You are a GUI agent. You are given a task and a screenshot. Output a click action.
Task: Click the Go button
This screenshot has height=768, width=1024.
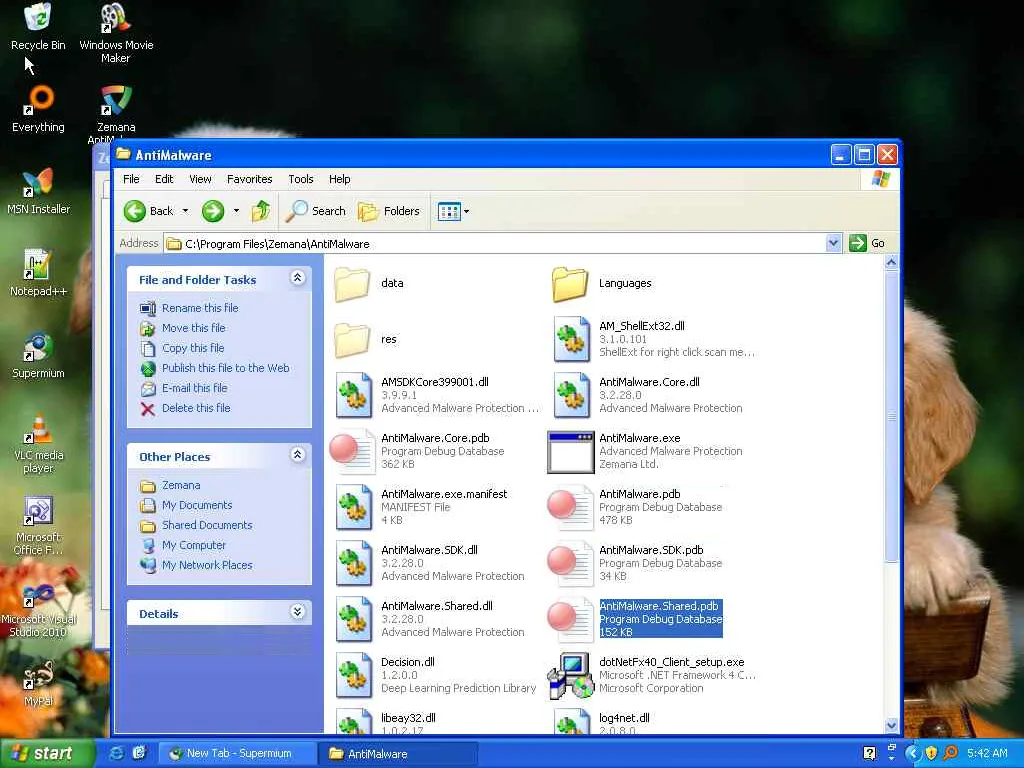tap(867, 244)
